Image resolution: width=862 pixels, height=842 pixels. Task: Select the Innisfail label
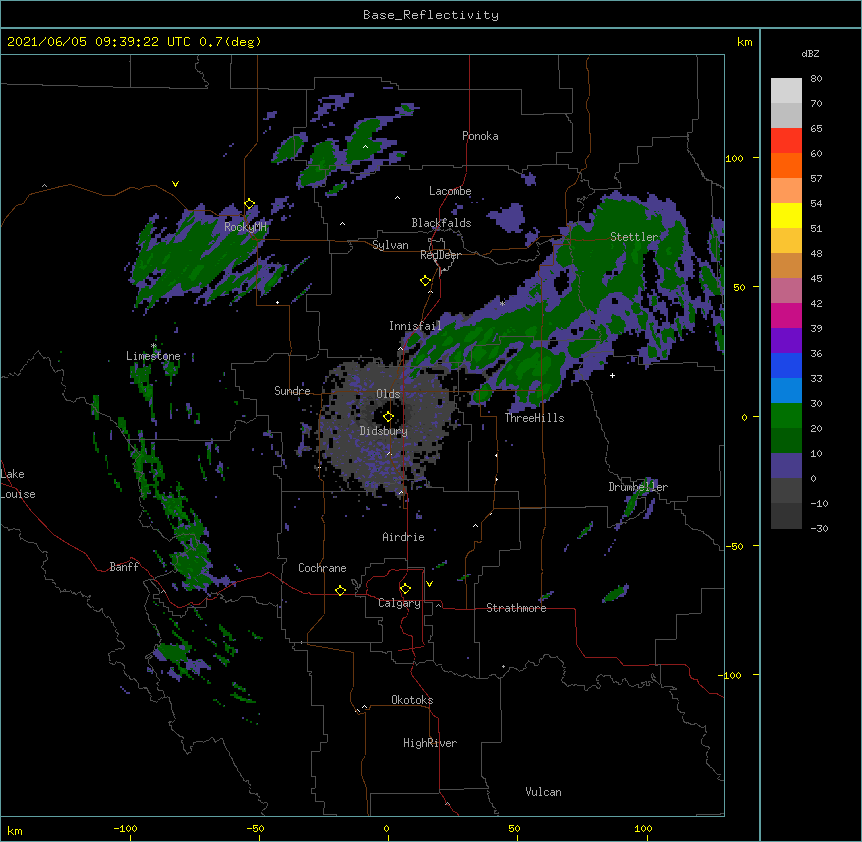point(415,326)
